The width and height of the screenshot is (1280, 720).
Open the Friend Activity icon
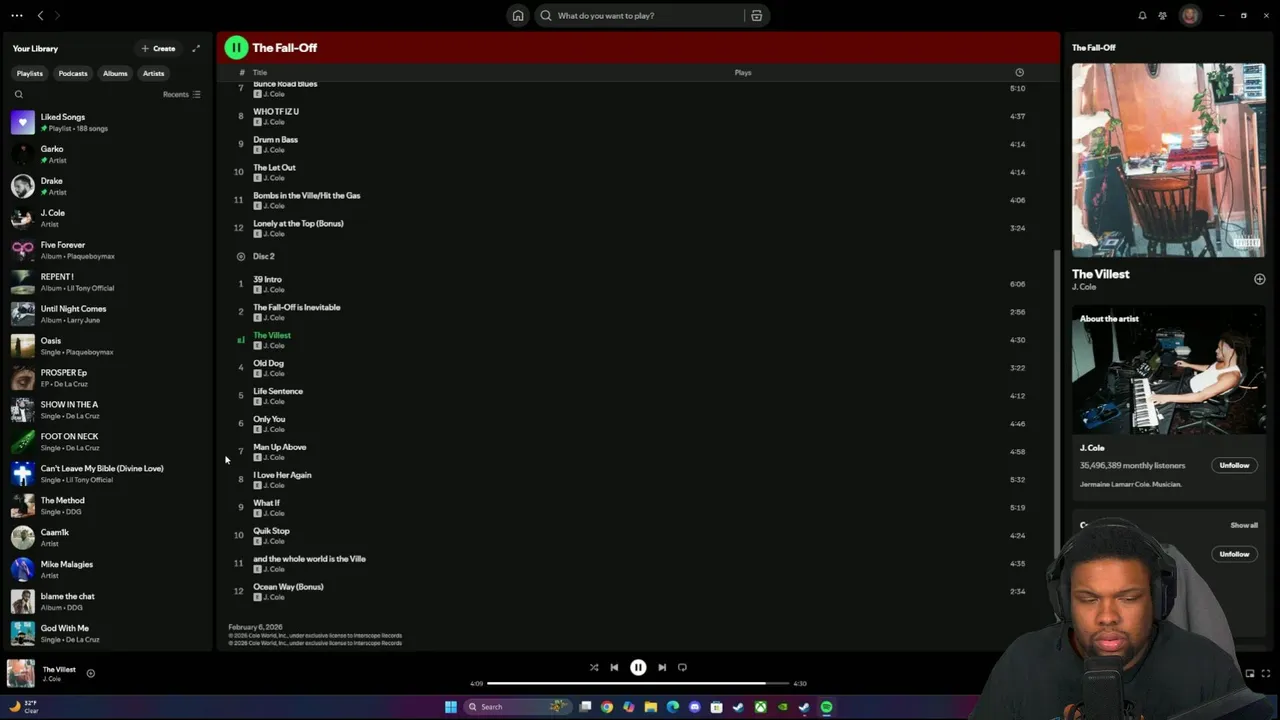point(1162,15)
